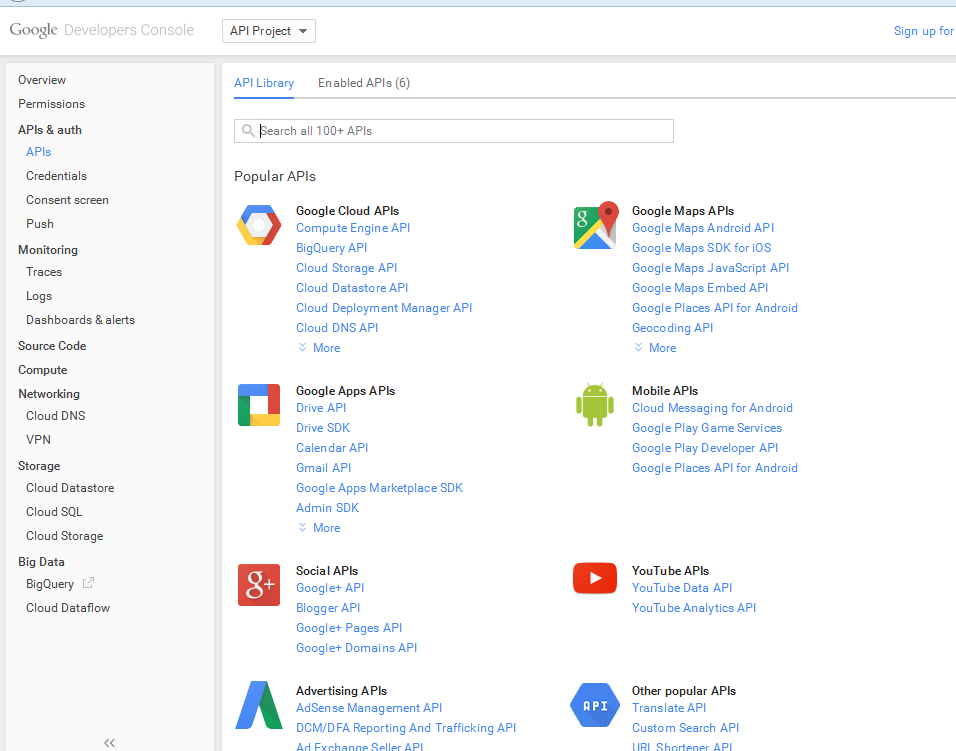Open Source Code in the sidebar

click(52, 346)
